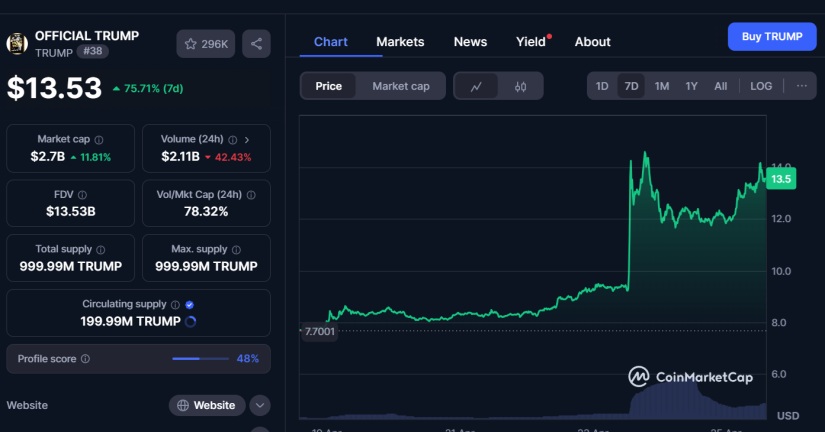Expand the Volume (24h) chevron arrow

247,140
